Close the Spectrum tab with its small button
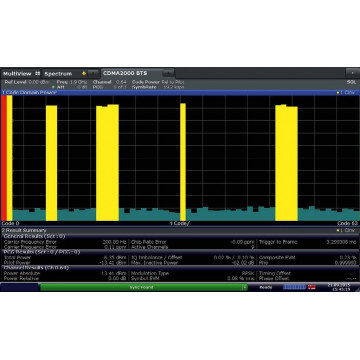The height and width of the screenshot is (360, 360). (93, 73)
